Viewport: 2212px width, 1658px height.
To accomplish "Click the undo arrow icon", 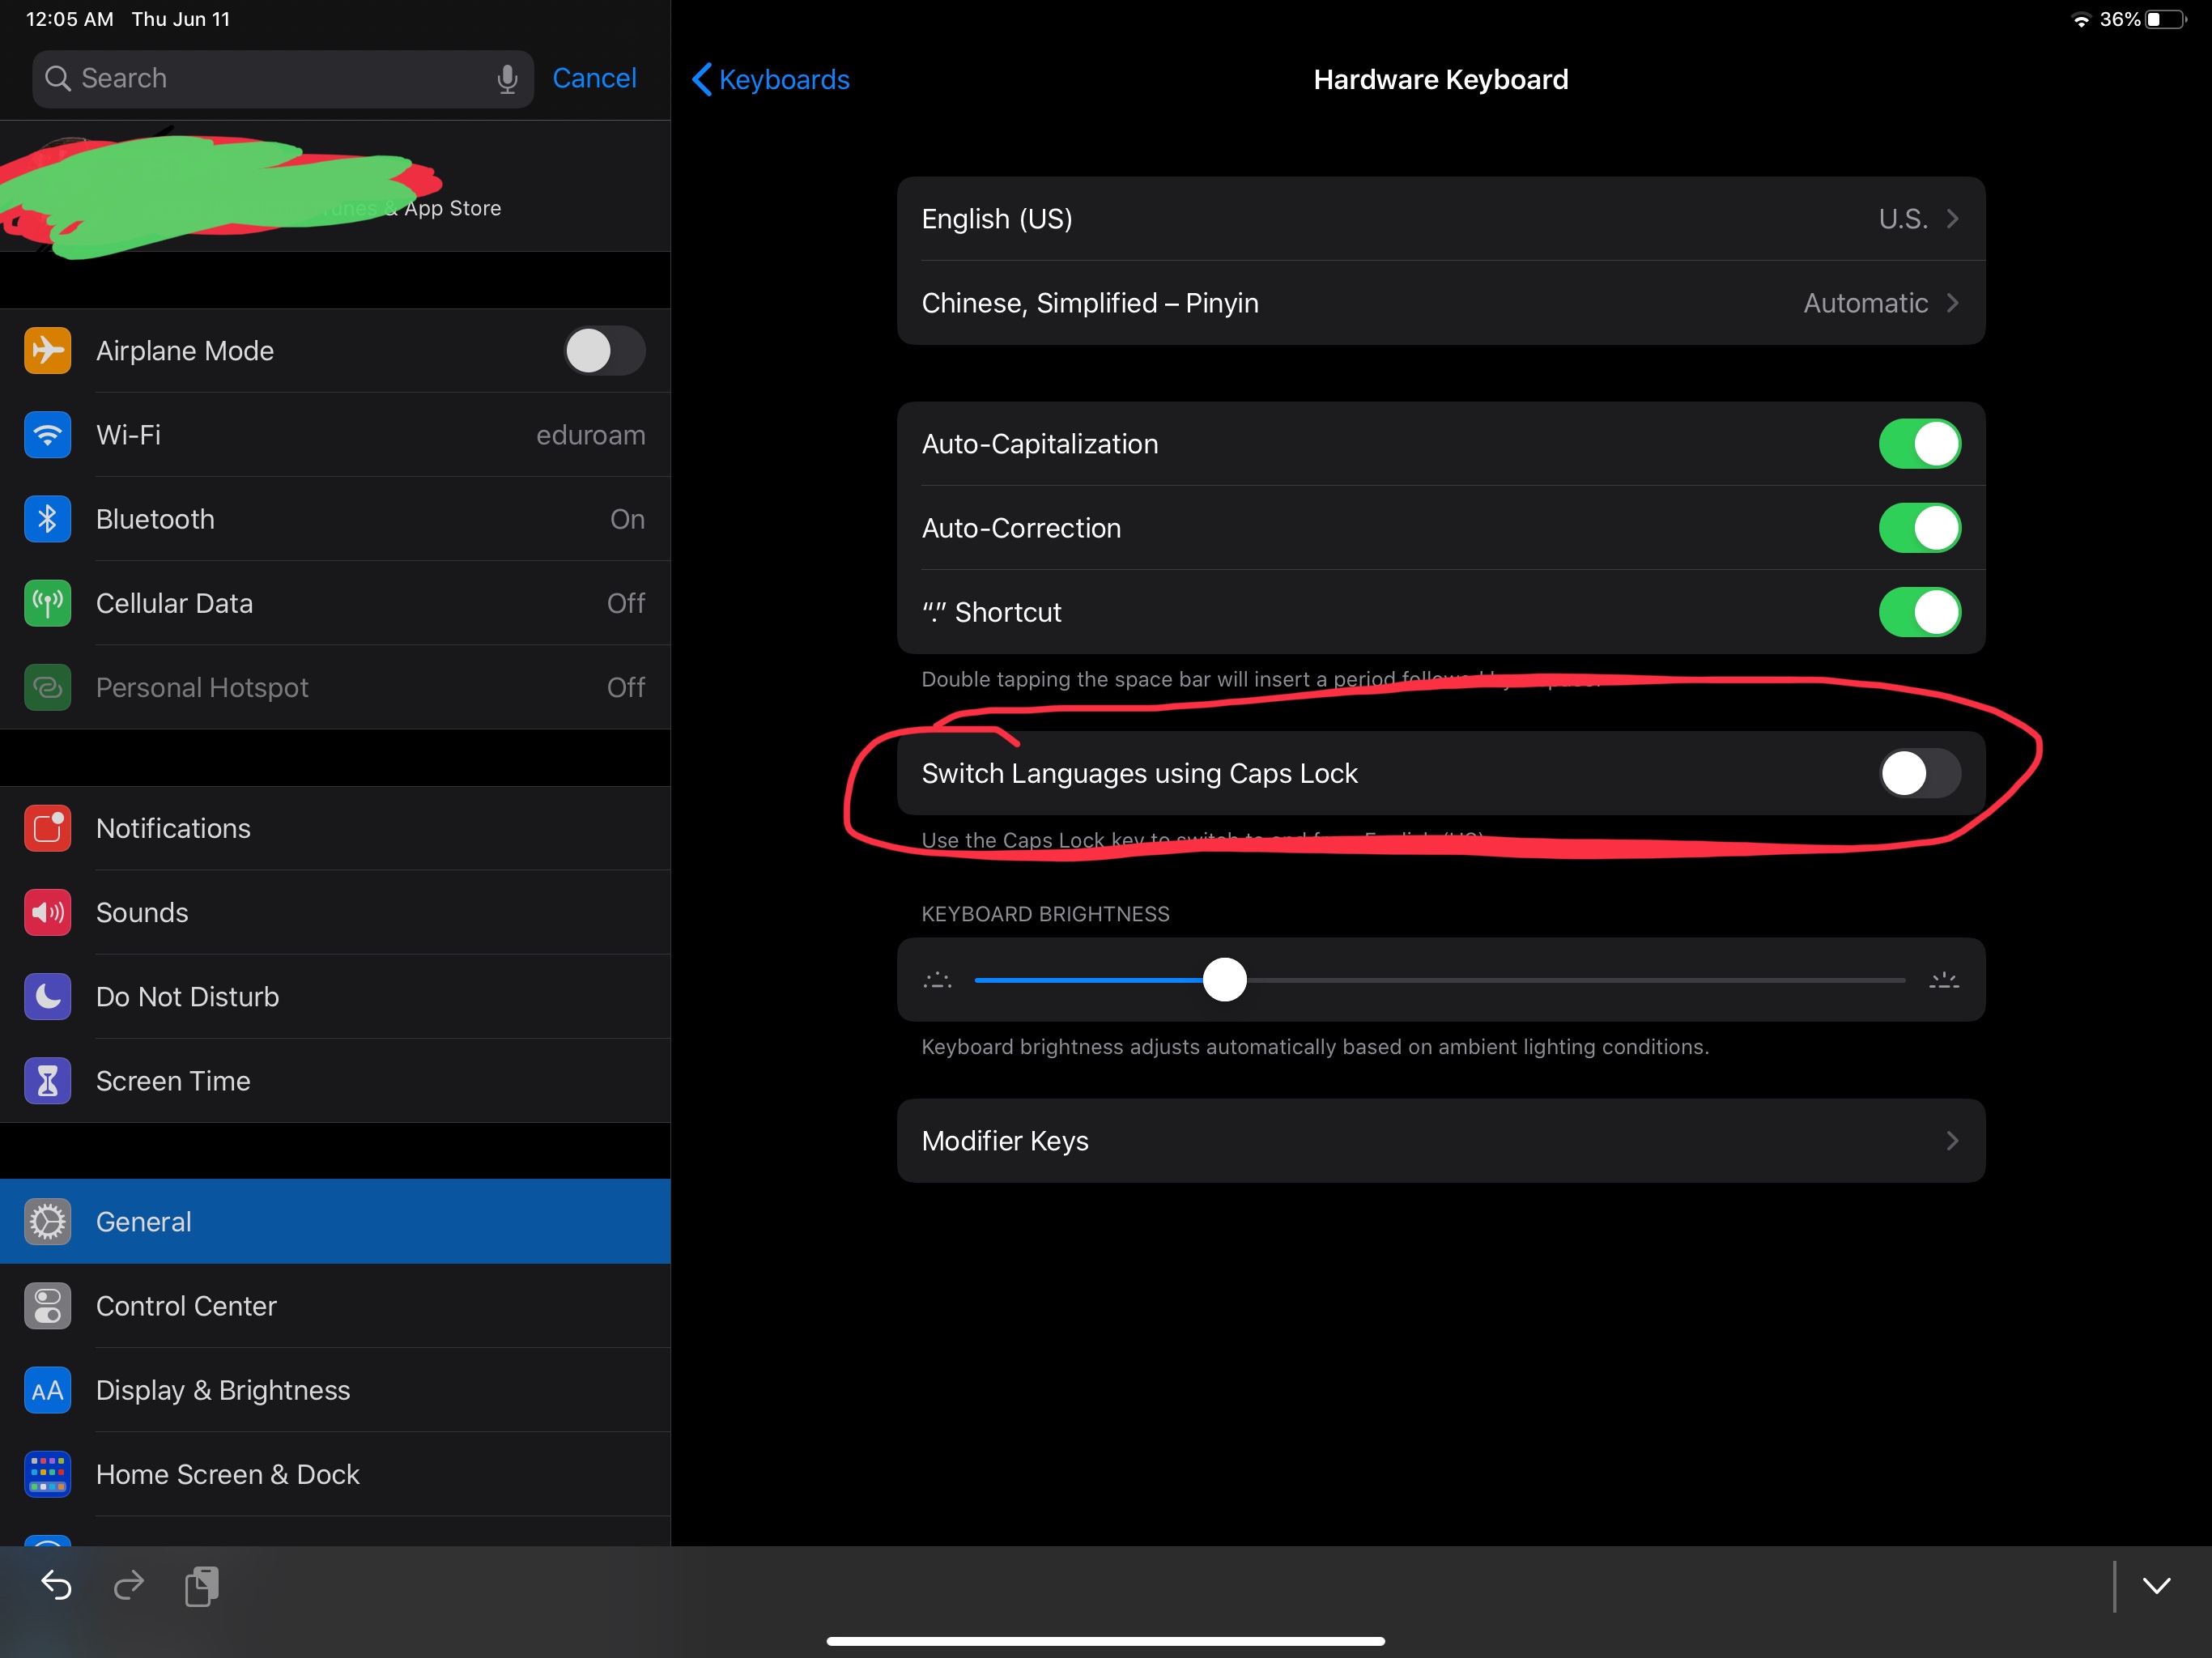I will pos(56,1585).
